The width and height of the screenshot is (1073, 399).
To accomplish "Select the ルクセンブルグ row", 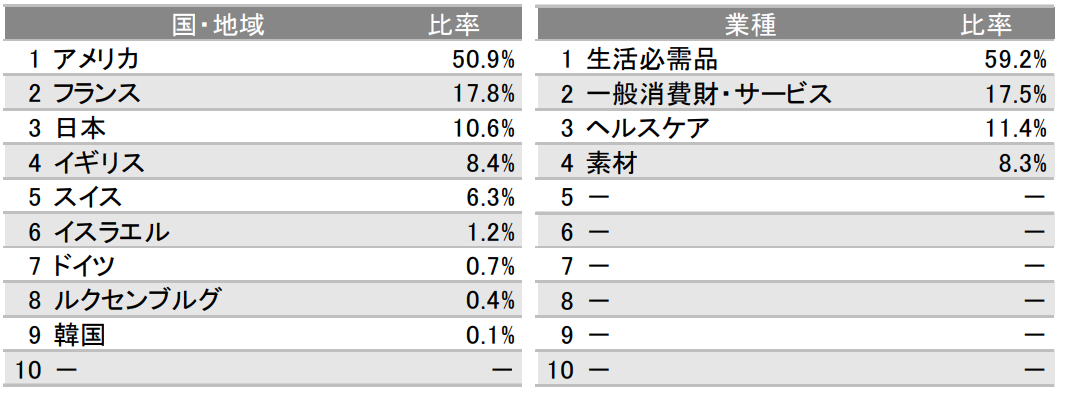I will coord(263,300).
